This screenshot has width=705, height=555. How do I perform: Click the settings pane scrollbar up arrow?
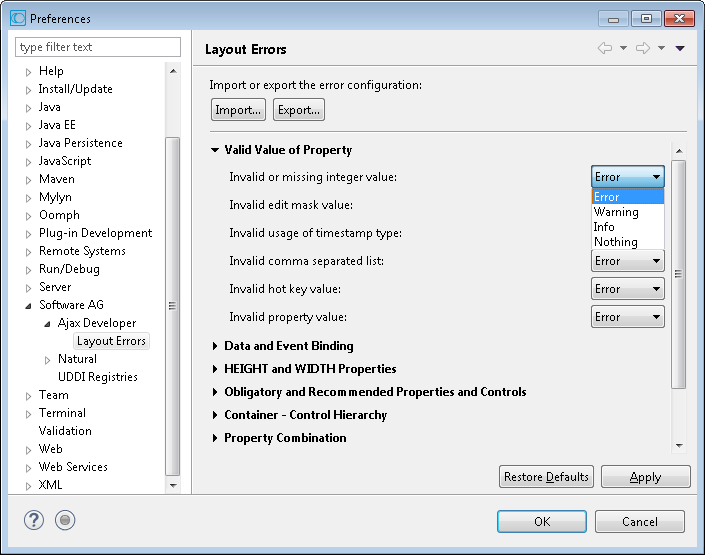pos(679,151)
